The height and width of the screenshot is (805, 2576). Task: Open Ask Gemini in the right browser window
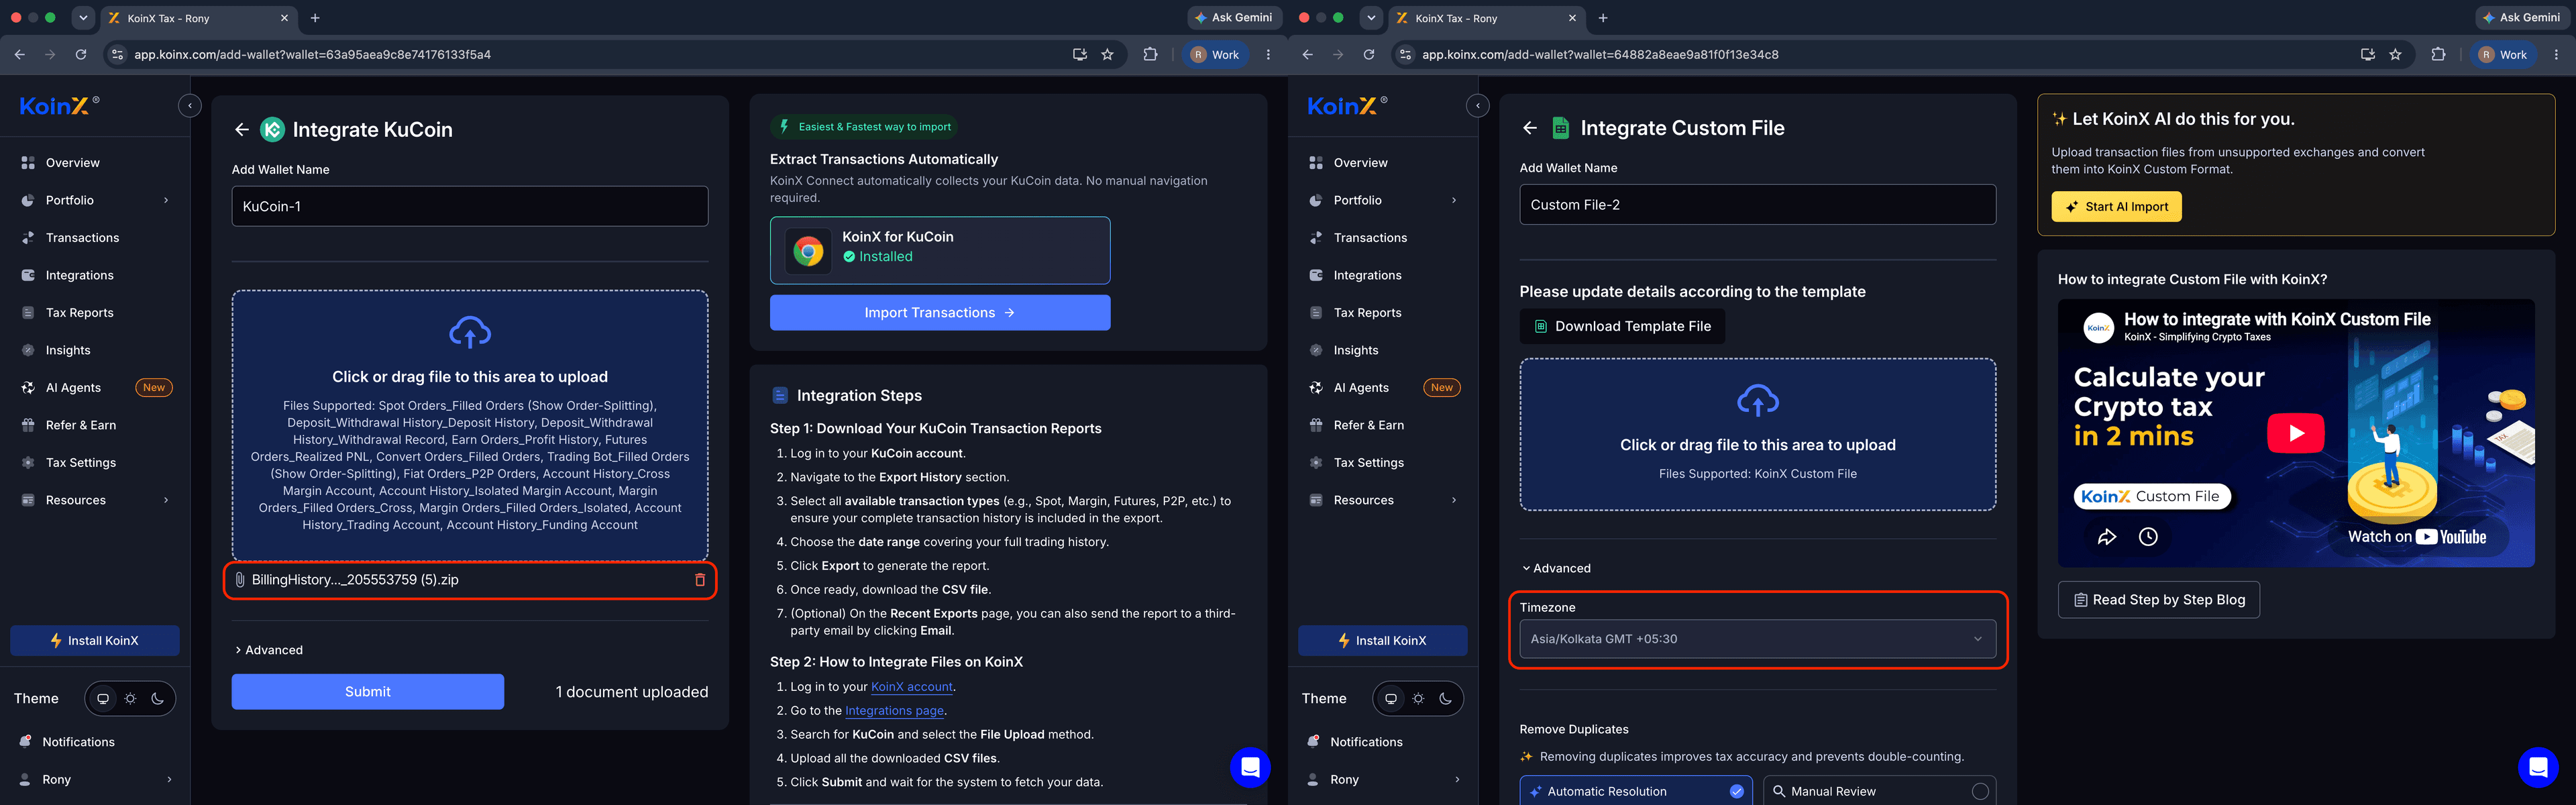[x=2521, y=18]
